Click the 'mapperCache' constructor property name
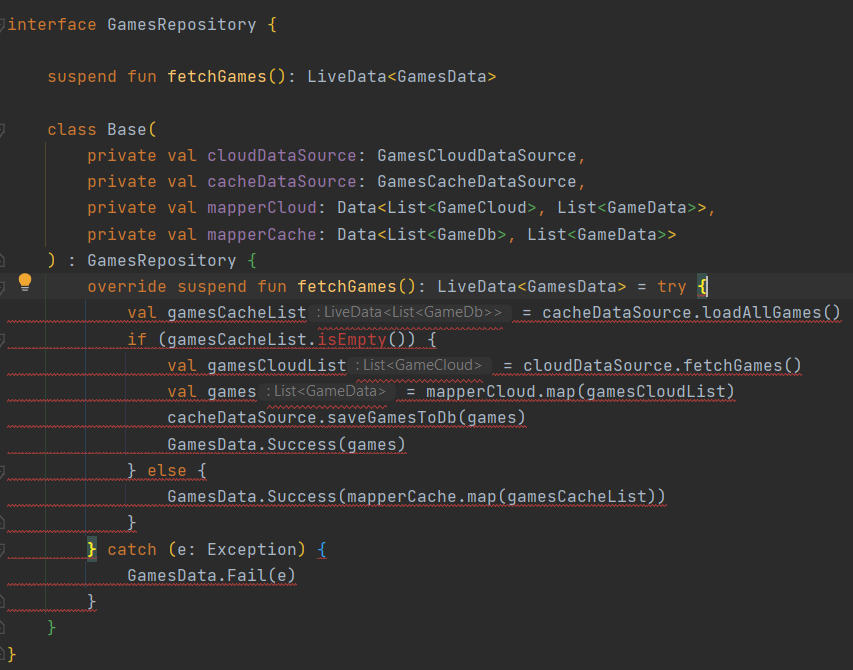The width and height of the screenshot is (853, 670). pyautogui.click(x=262, y=234)
